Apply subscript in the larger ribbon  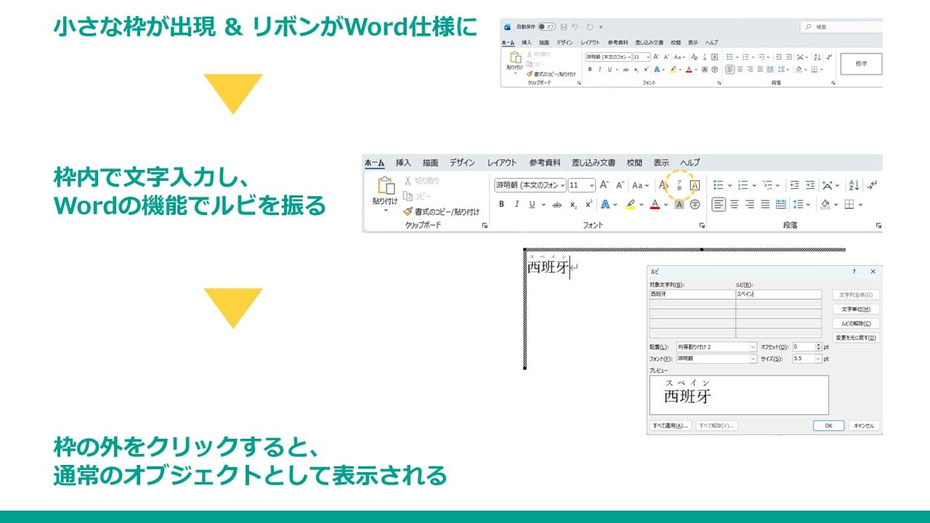coord(573,205)
